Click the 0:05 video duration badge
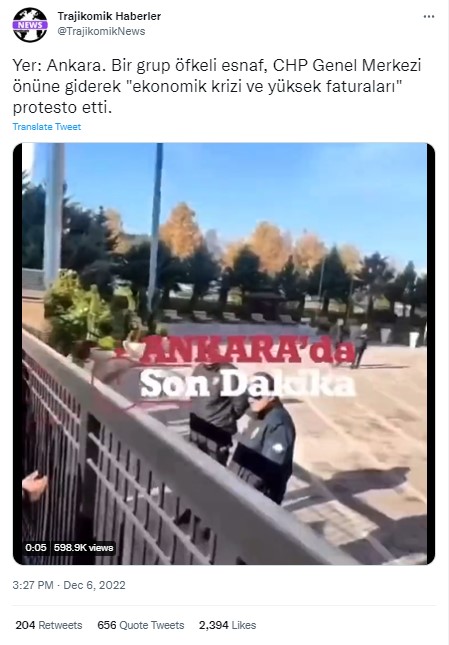This screenshot has height=645, width=449. coord(36,548)
